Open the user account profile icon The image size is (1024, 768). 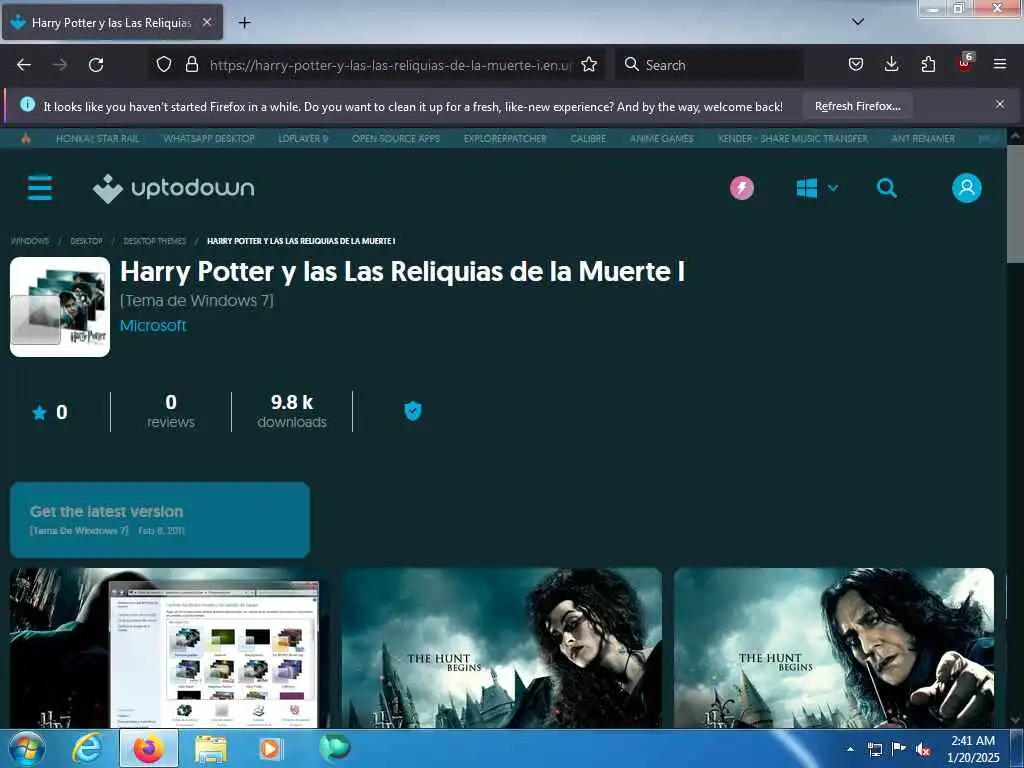967,188
